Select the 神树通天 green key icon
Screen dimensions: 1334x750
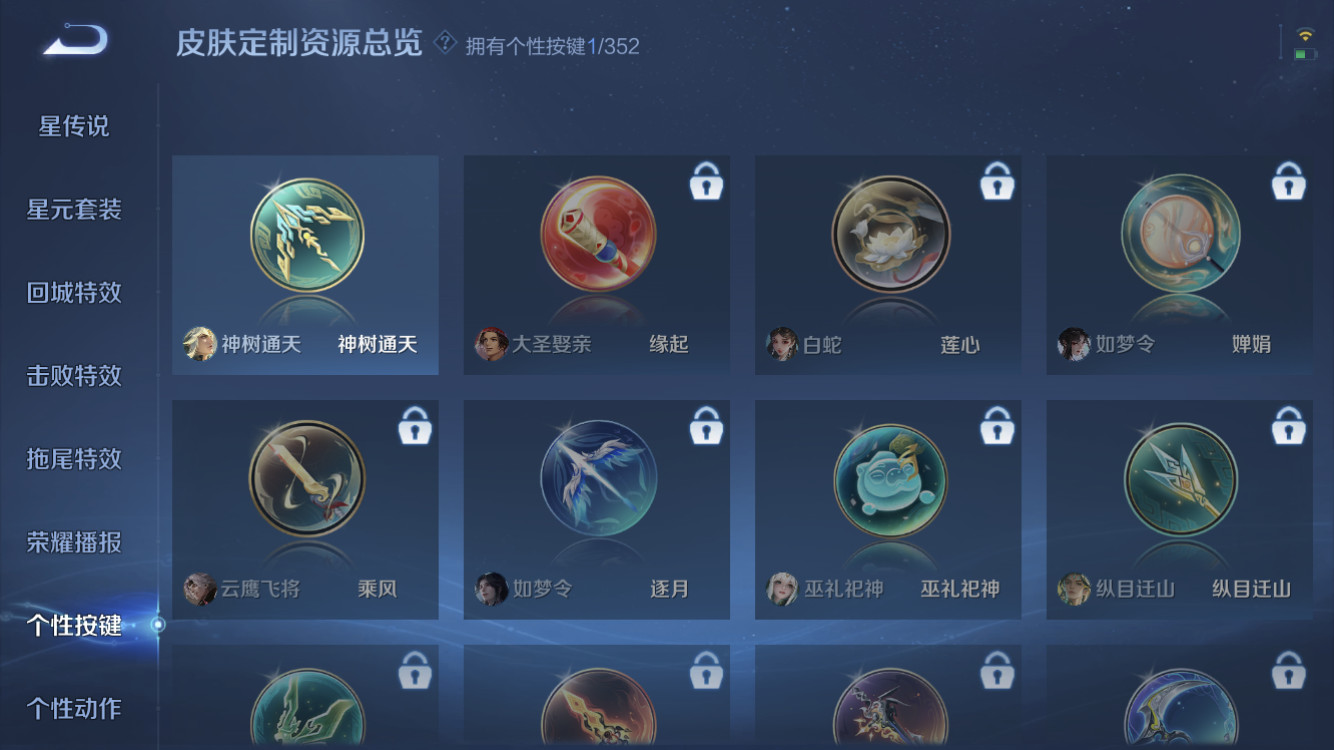(x=306, y=235)
